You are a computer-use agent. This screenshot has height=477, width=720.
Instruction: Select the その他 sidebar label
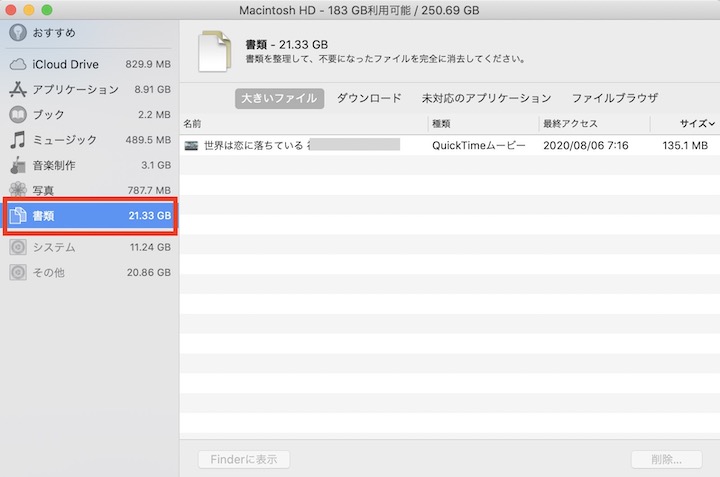point(48,272)
